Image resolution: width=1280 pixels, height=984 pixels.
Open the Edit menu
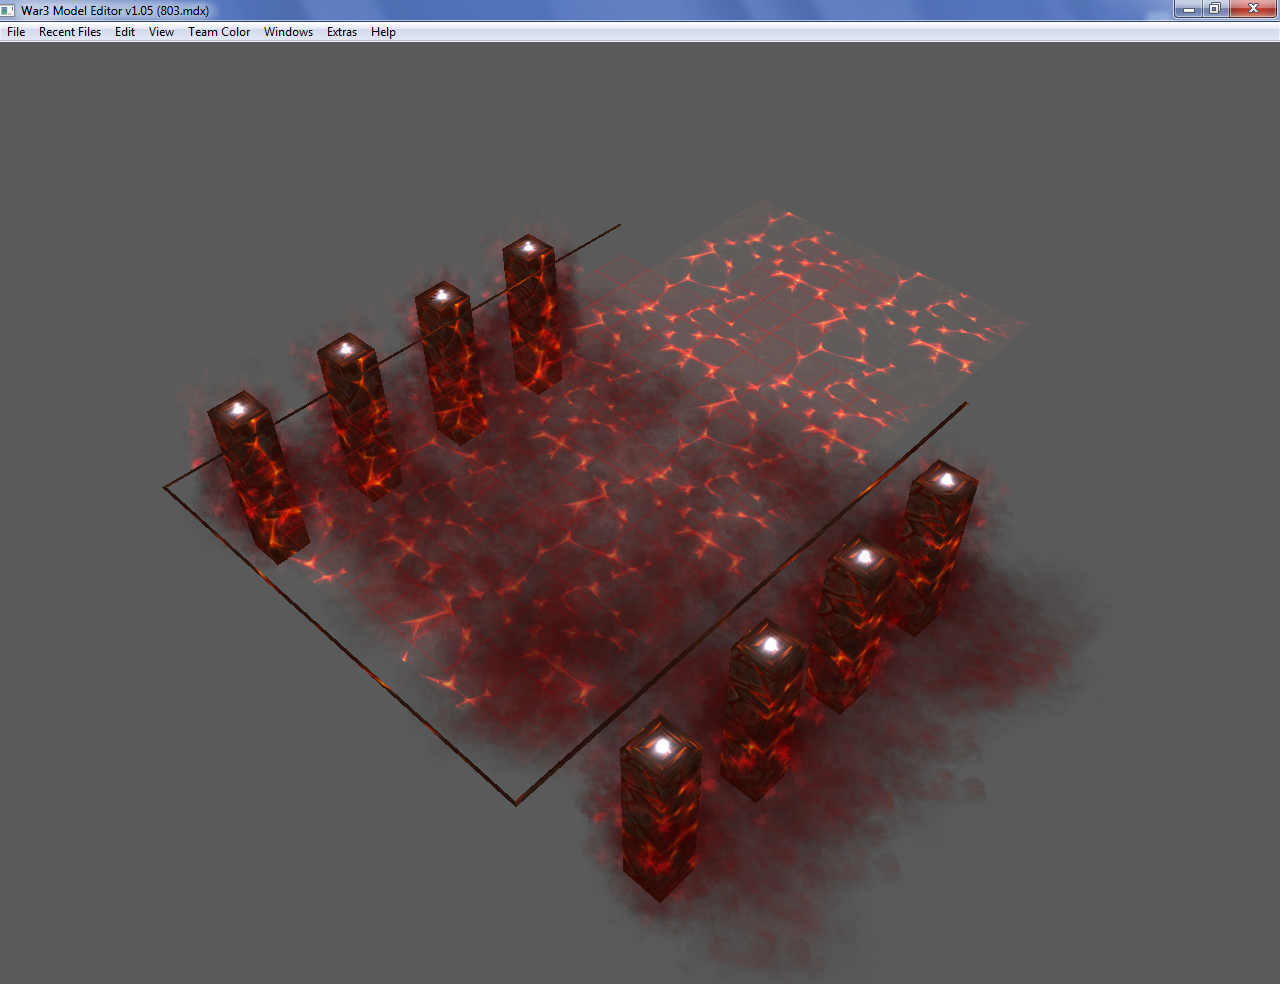125,32
